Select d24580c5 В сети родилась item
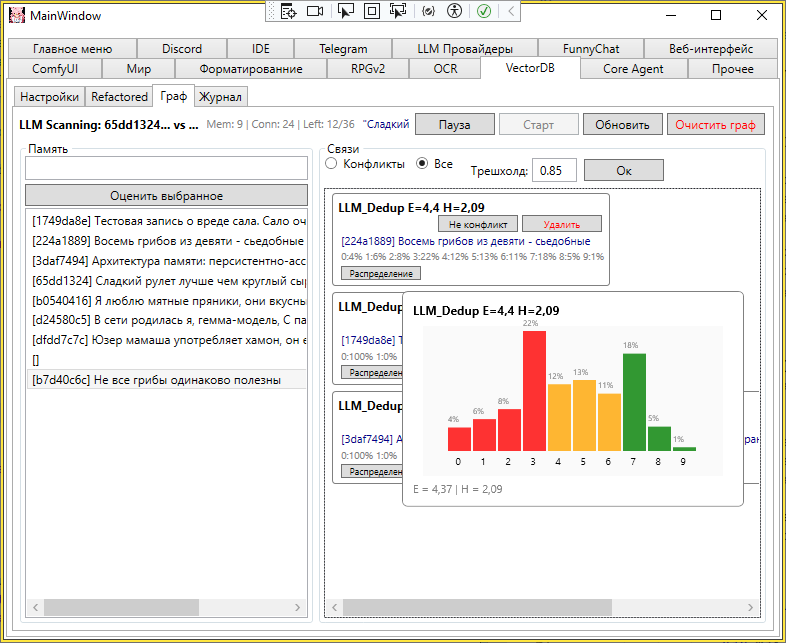 (x=166, y=320)
